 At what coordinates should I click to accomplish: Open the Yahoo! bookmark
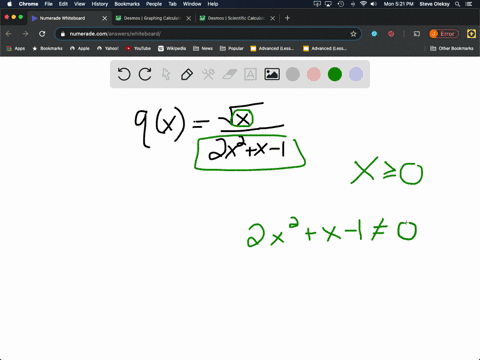click(108, 48)
